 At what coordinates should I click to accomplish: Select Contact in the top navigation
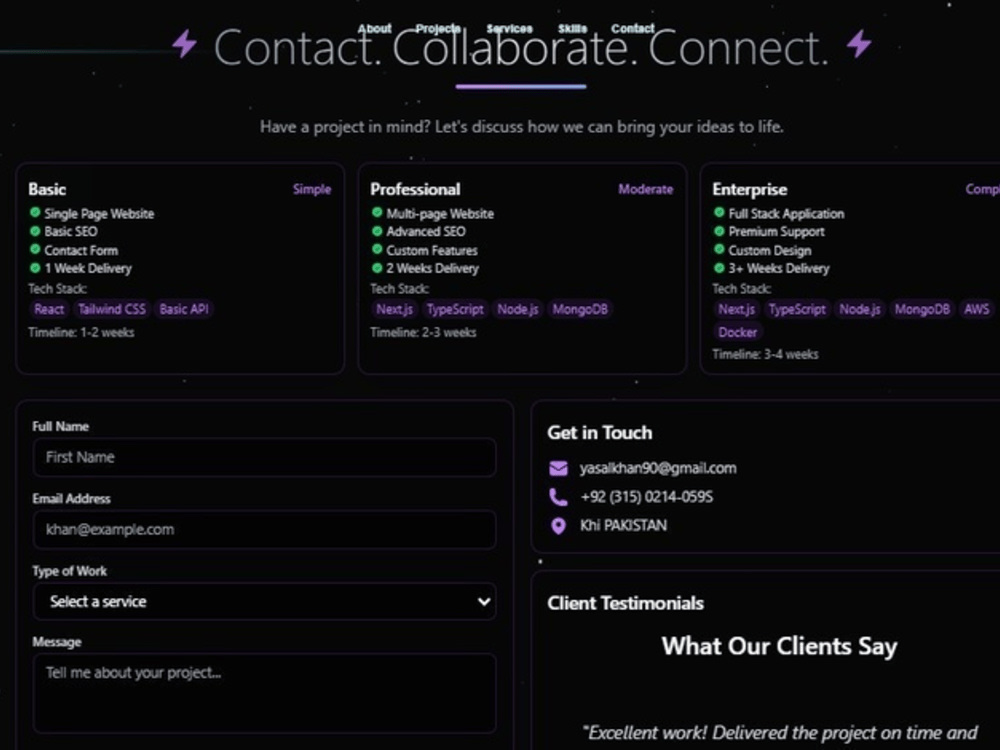tap(633, 29)
